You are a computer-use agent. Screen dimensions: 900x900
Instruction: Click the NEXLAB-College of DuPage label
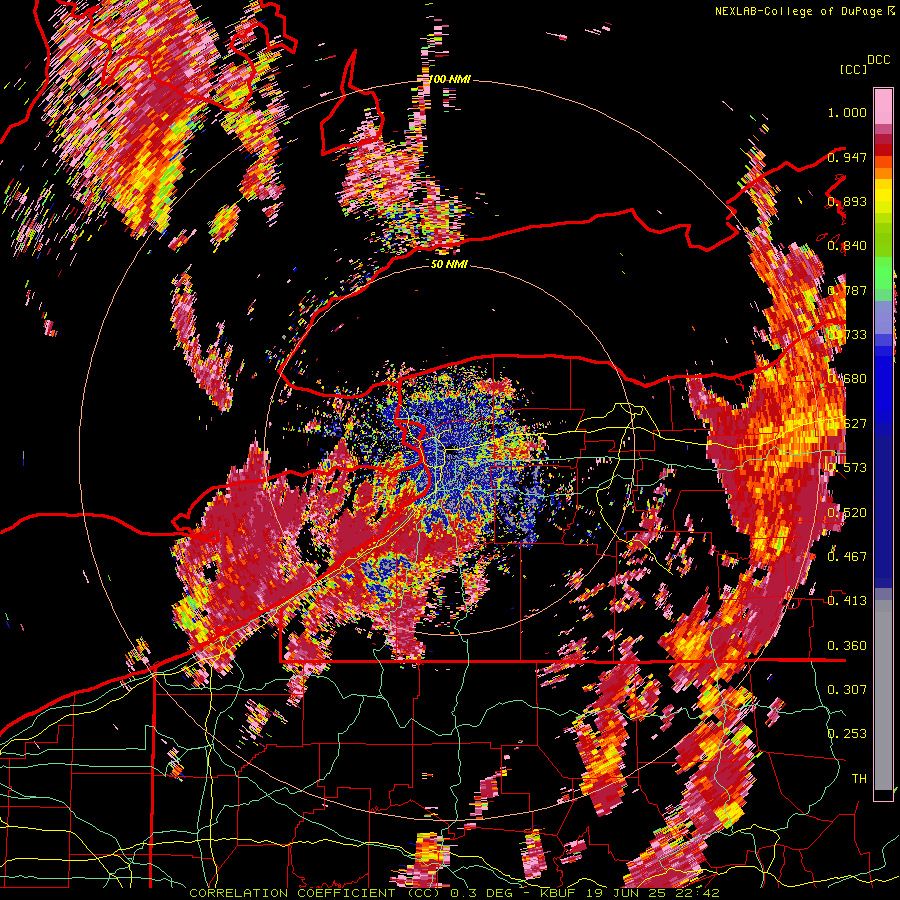point(799,11)
